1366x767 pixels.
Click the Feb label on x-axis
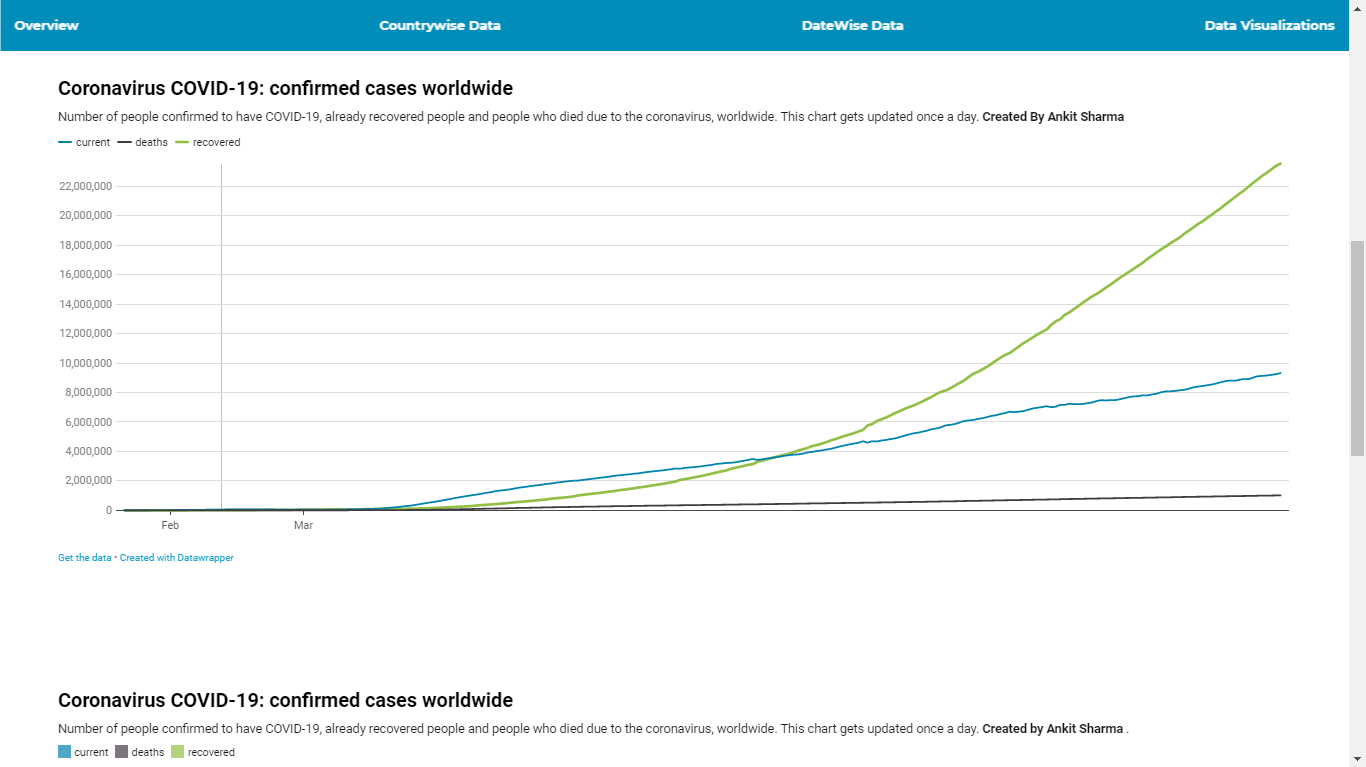point(170,525)
